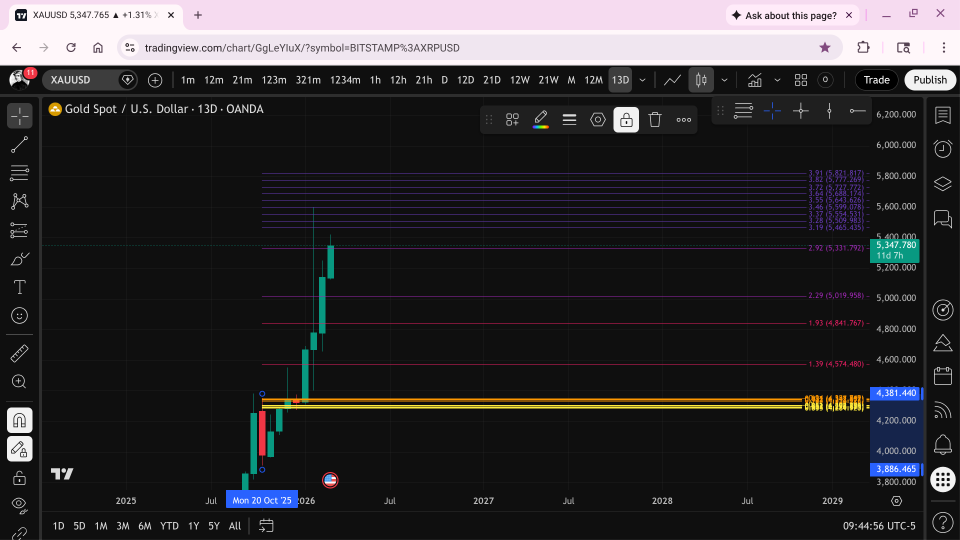
Task: Click the XAUUSD symbol search field
Action: click(x=81, y=80)
